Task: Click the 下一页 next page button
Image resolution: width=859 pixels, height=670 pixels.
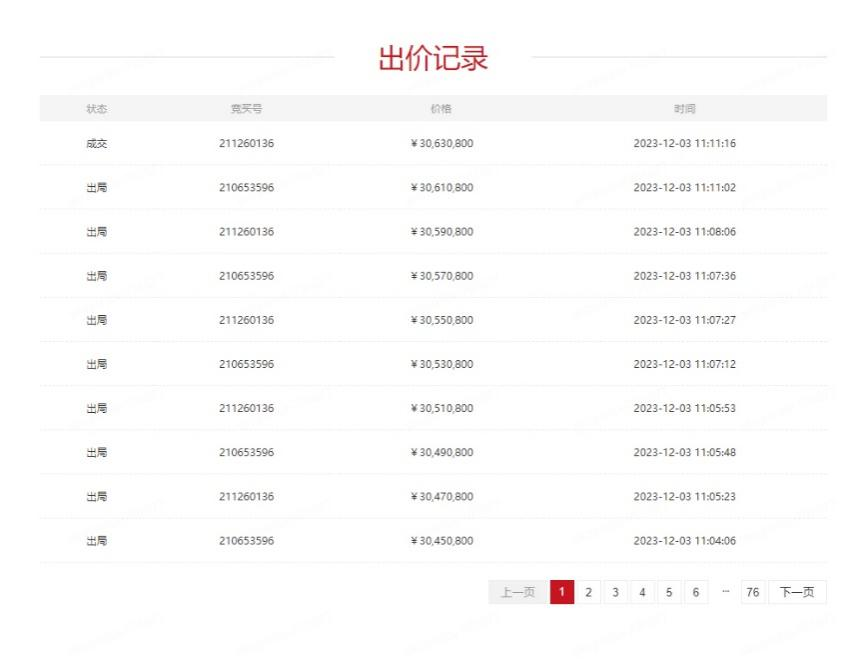Action: [x=797, y=592]
